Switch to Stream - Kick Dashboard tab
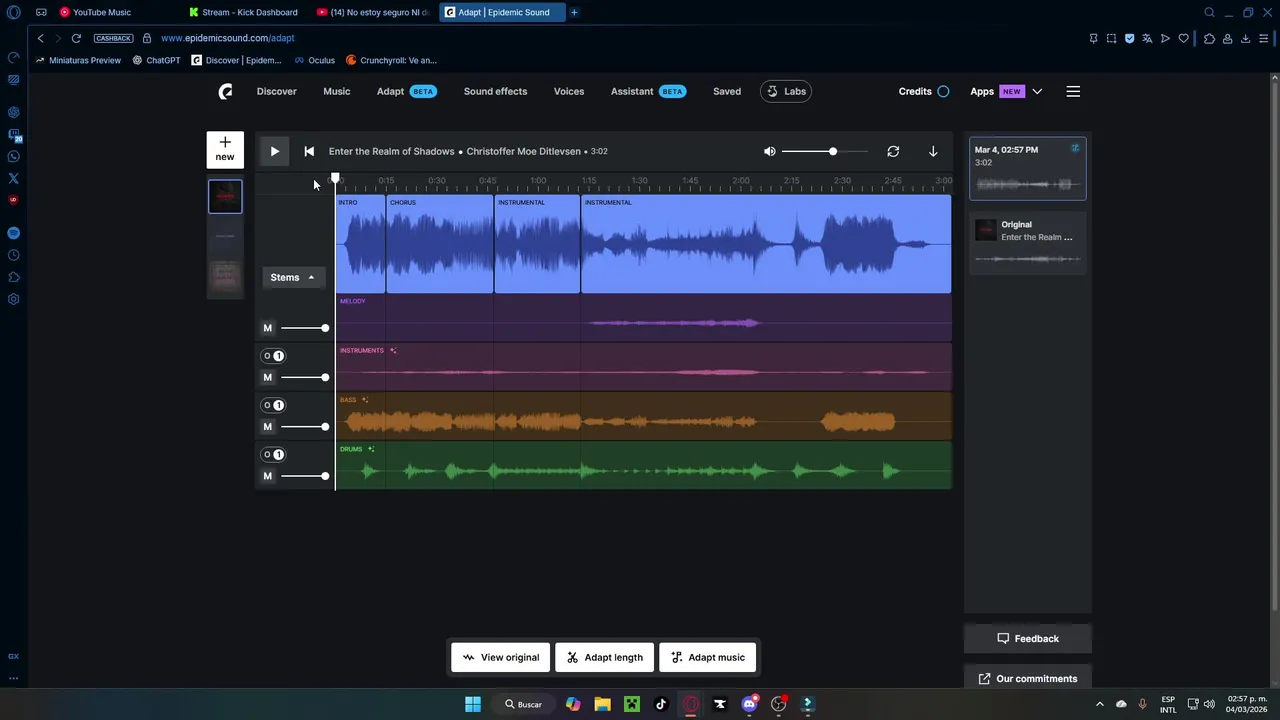Screen dimensions: 1280x720 coord(246,12)
